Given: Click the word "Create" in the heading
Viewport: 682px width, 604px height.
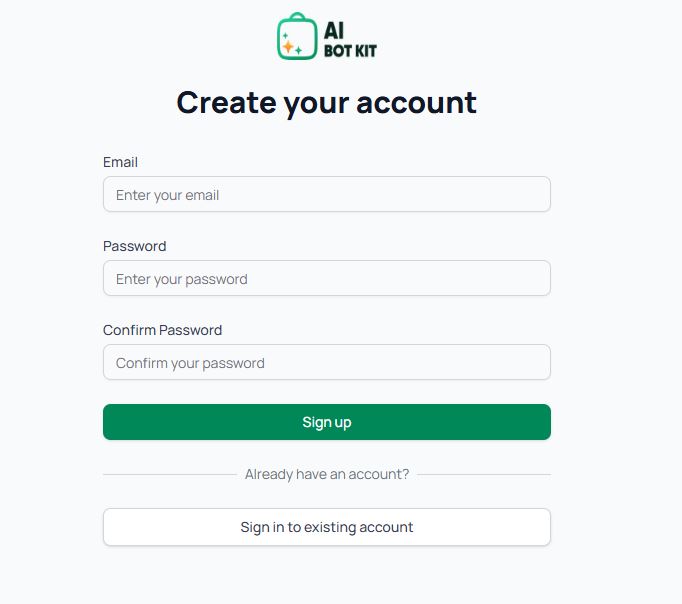Looking at the screenshot, I should (x=226, y=103).
